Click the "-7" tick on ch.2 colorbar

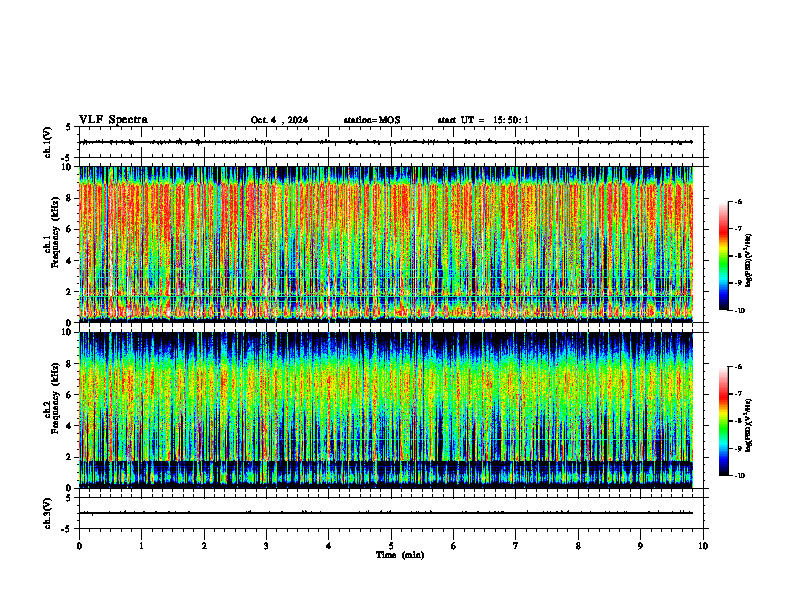tap(738, 394)
